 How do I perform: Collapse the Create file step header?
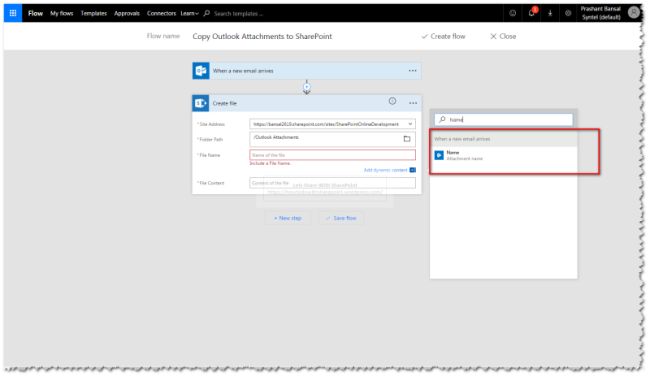point(307,103)
